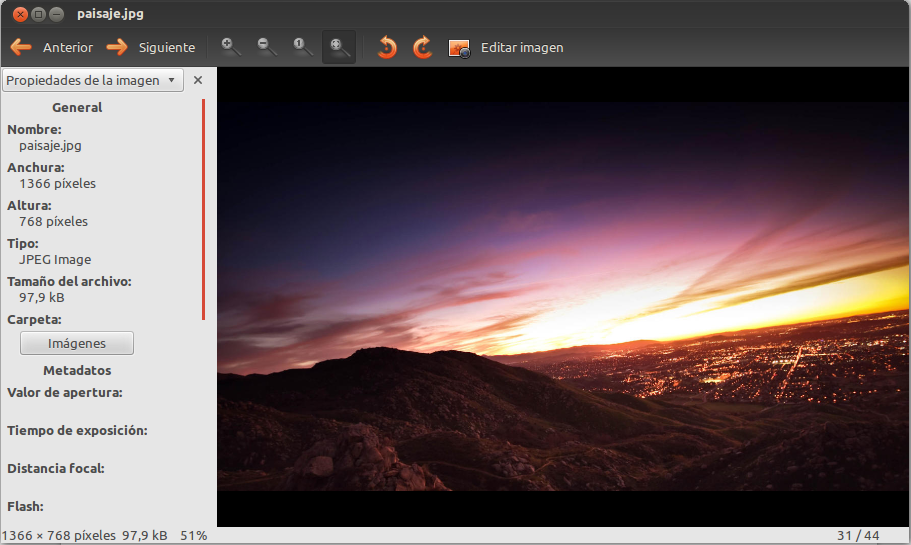Click the Valor de apertura label
The height and width of the screenshot is (545, 911).
coord(64,393)
